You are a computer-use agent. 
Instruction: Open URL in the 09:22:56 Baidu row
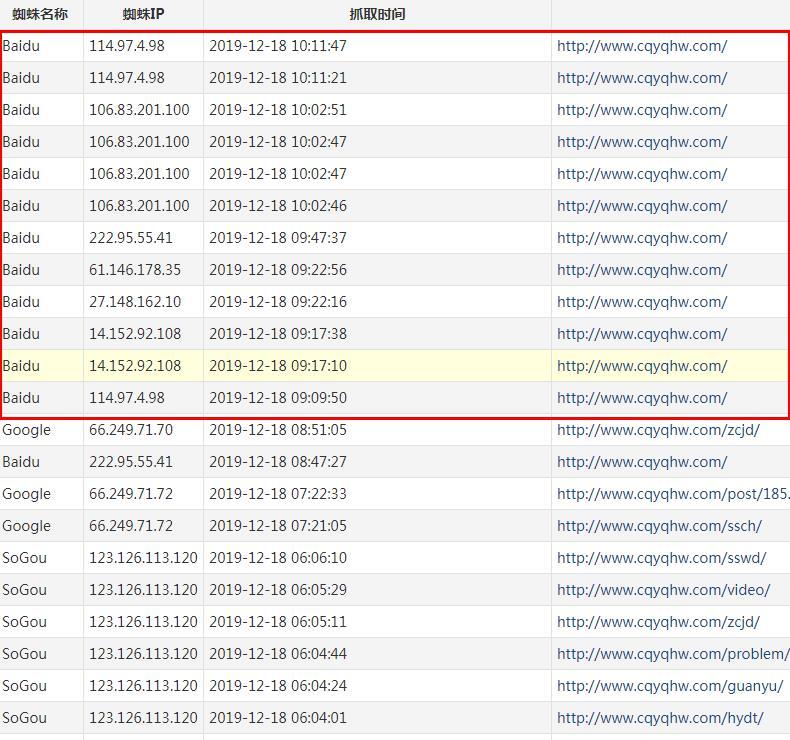pyautogui.click(x=642, y=270)
